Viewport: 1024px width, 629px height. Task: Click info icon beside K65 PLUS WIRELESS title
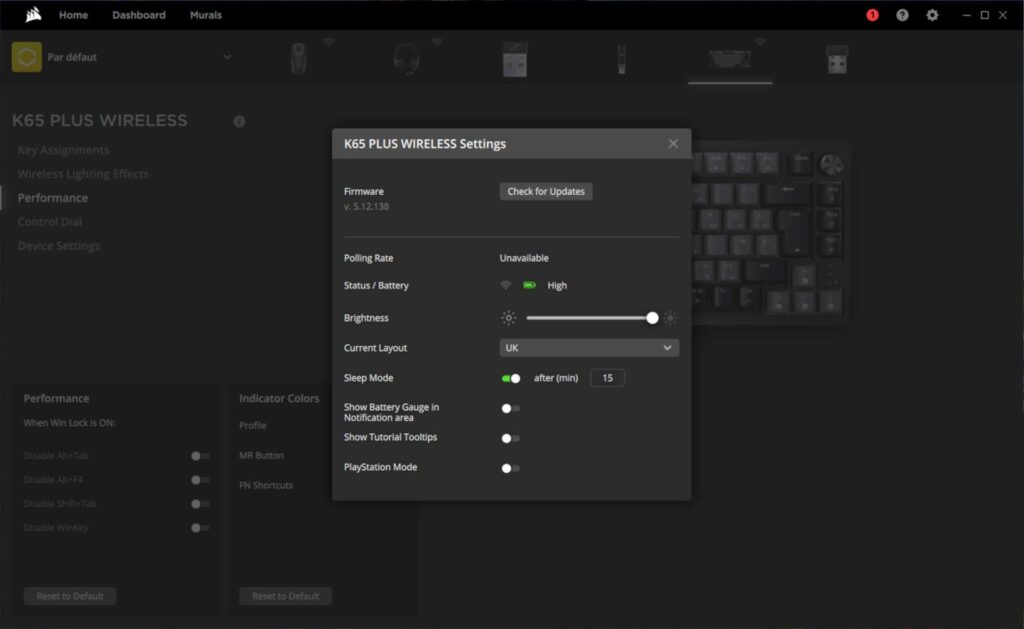239,121
